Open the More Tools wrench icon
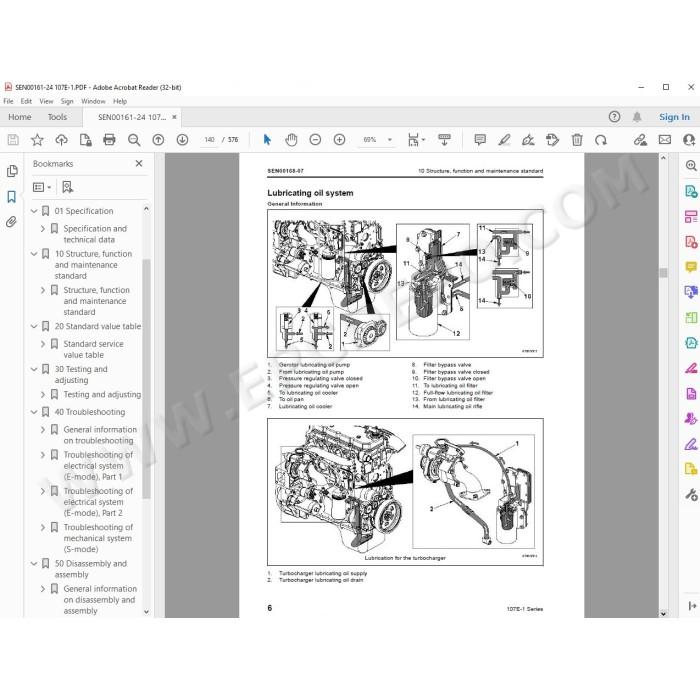This screenshot has width=700, height=700. (x=691, y=494)
